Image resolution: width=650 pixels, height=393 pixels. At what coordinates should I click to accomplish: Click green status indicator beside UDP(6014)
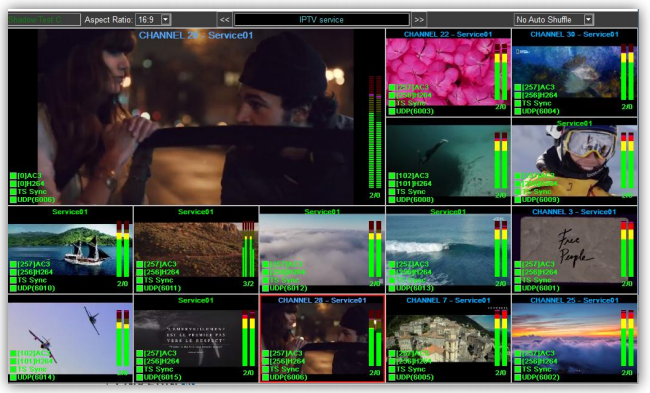(x=13, y=377)
